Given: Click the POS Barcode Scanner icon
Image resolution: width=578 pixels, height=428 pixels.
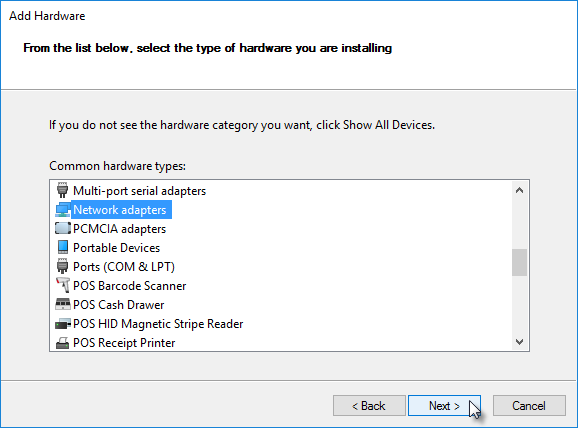Looking at the screenshot, I should [63, 285].
